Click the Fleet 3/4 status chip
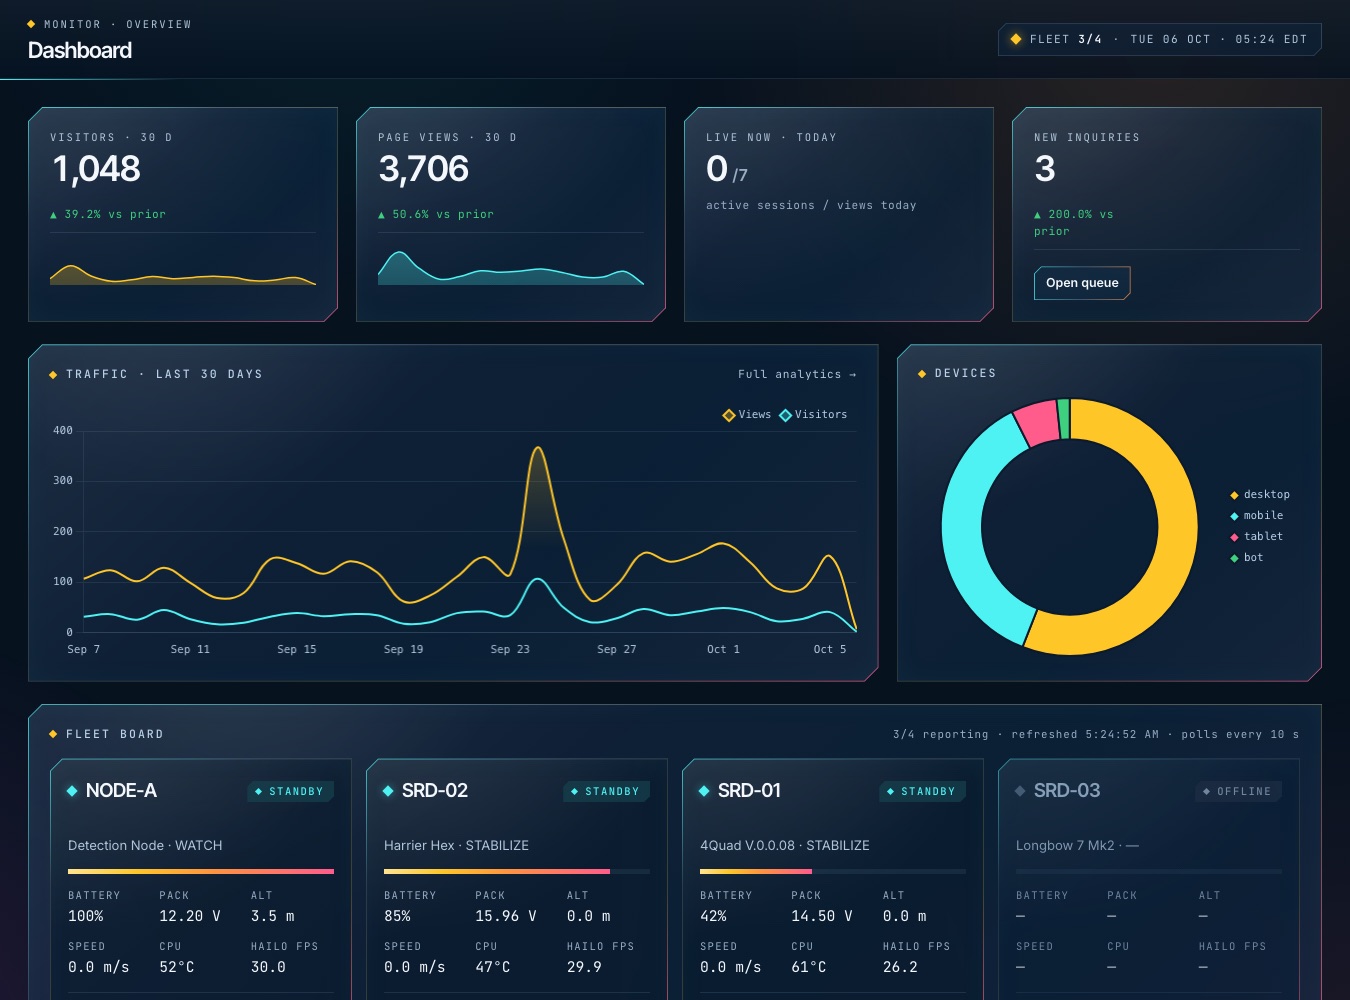Screen dimensions: 1350x1000 [x=1160, y=39]
